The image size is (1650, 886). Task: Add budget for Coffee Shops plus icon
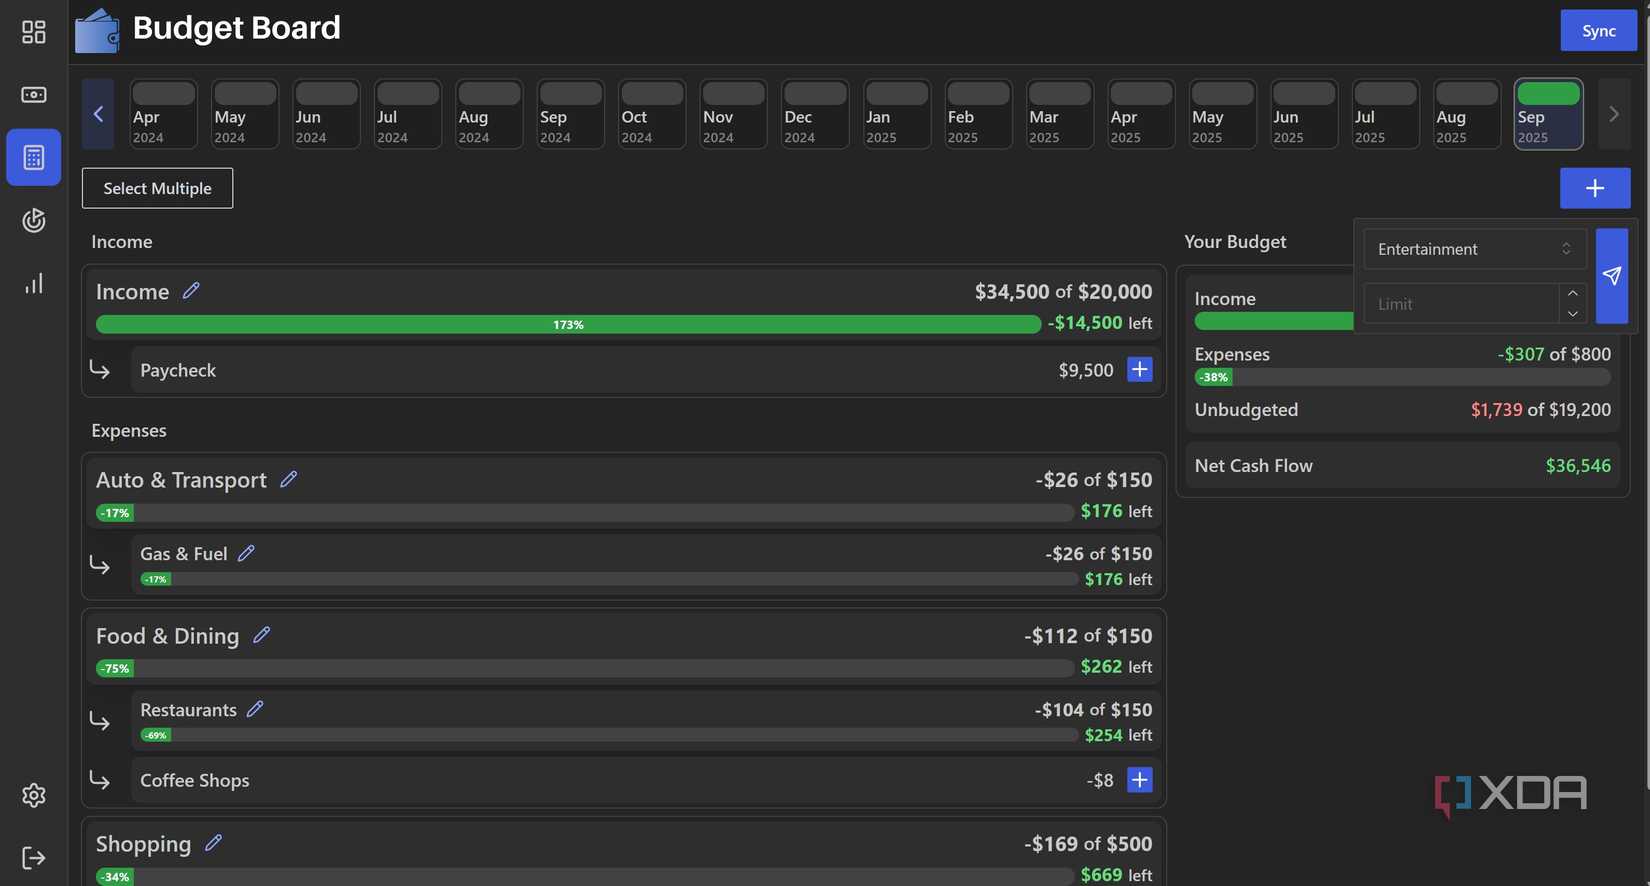[x=1139, y=780]
